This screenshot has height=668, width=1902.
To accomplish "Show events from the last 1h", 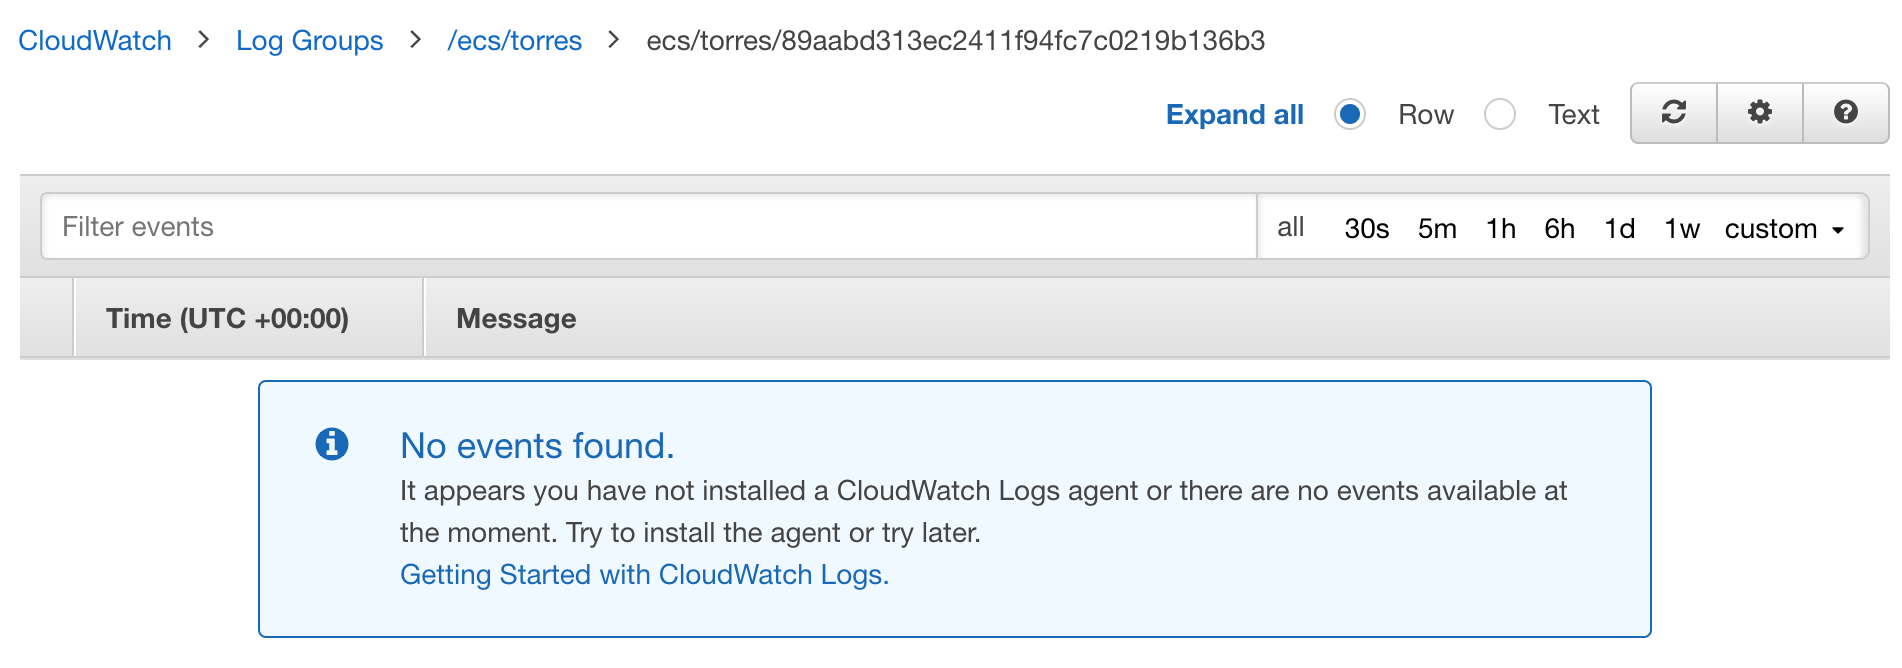I will pos(1500,229).
